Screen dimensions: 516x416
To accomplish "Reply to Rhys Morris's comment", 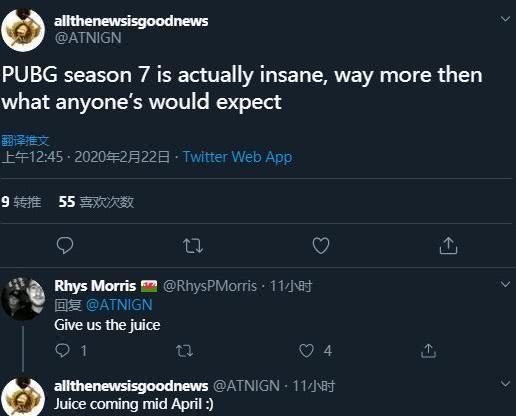I will tap(62, 351).
